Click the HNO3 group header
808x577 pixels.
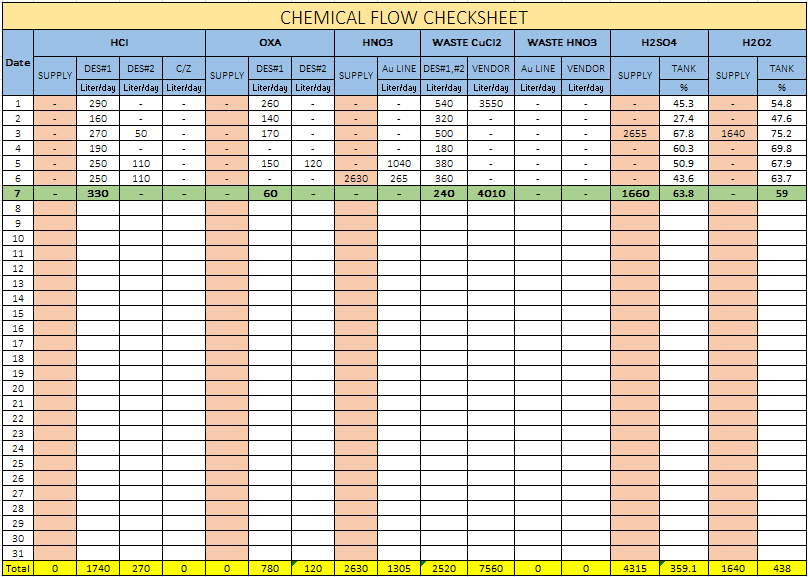(377, 43)
